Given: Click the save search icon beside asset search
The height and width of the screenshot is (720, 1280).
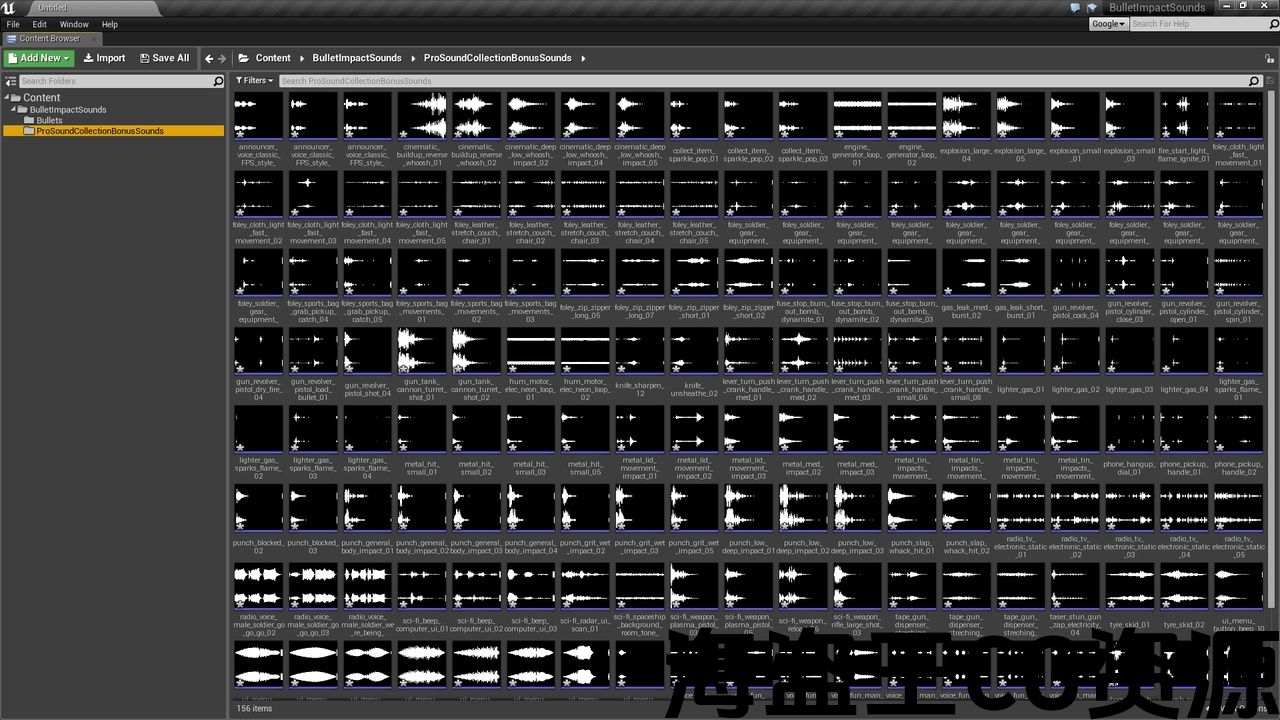Looking at the screenshot, I should [x=1269, y=81].
